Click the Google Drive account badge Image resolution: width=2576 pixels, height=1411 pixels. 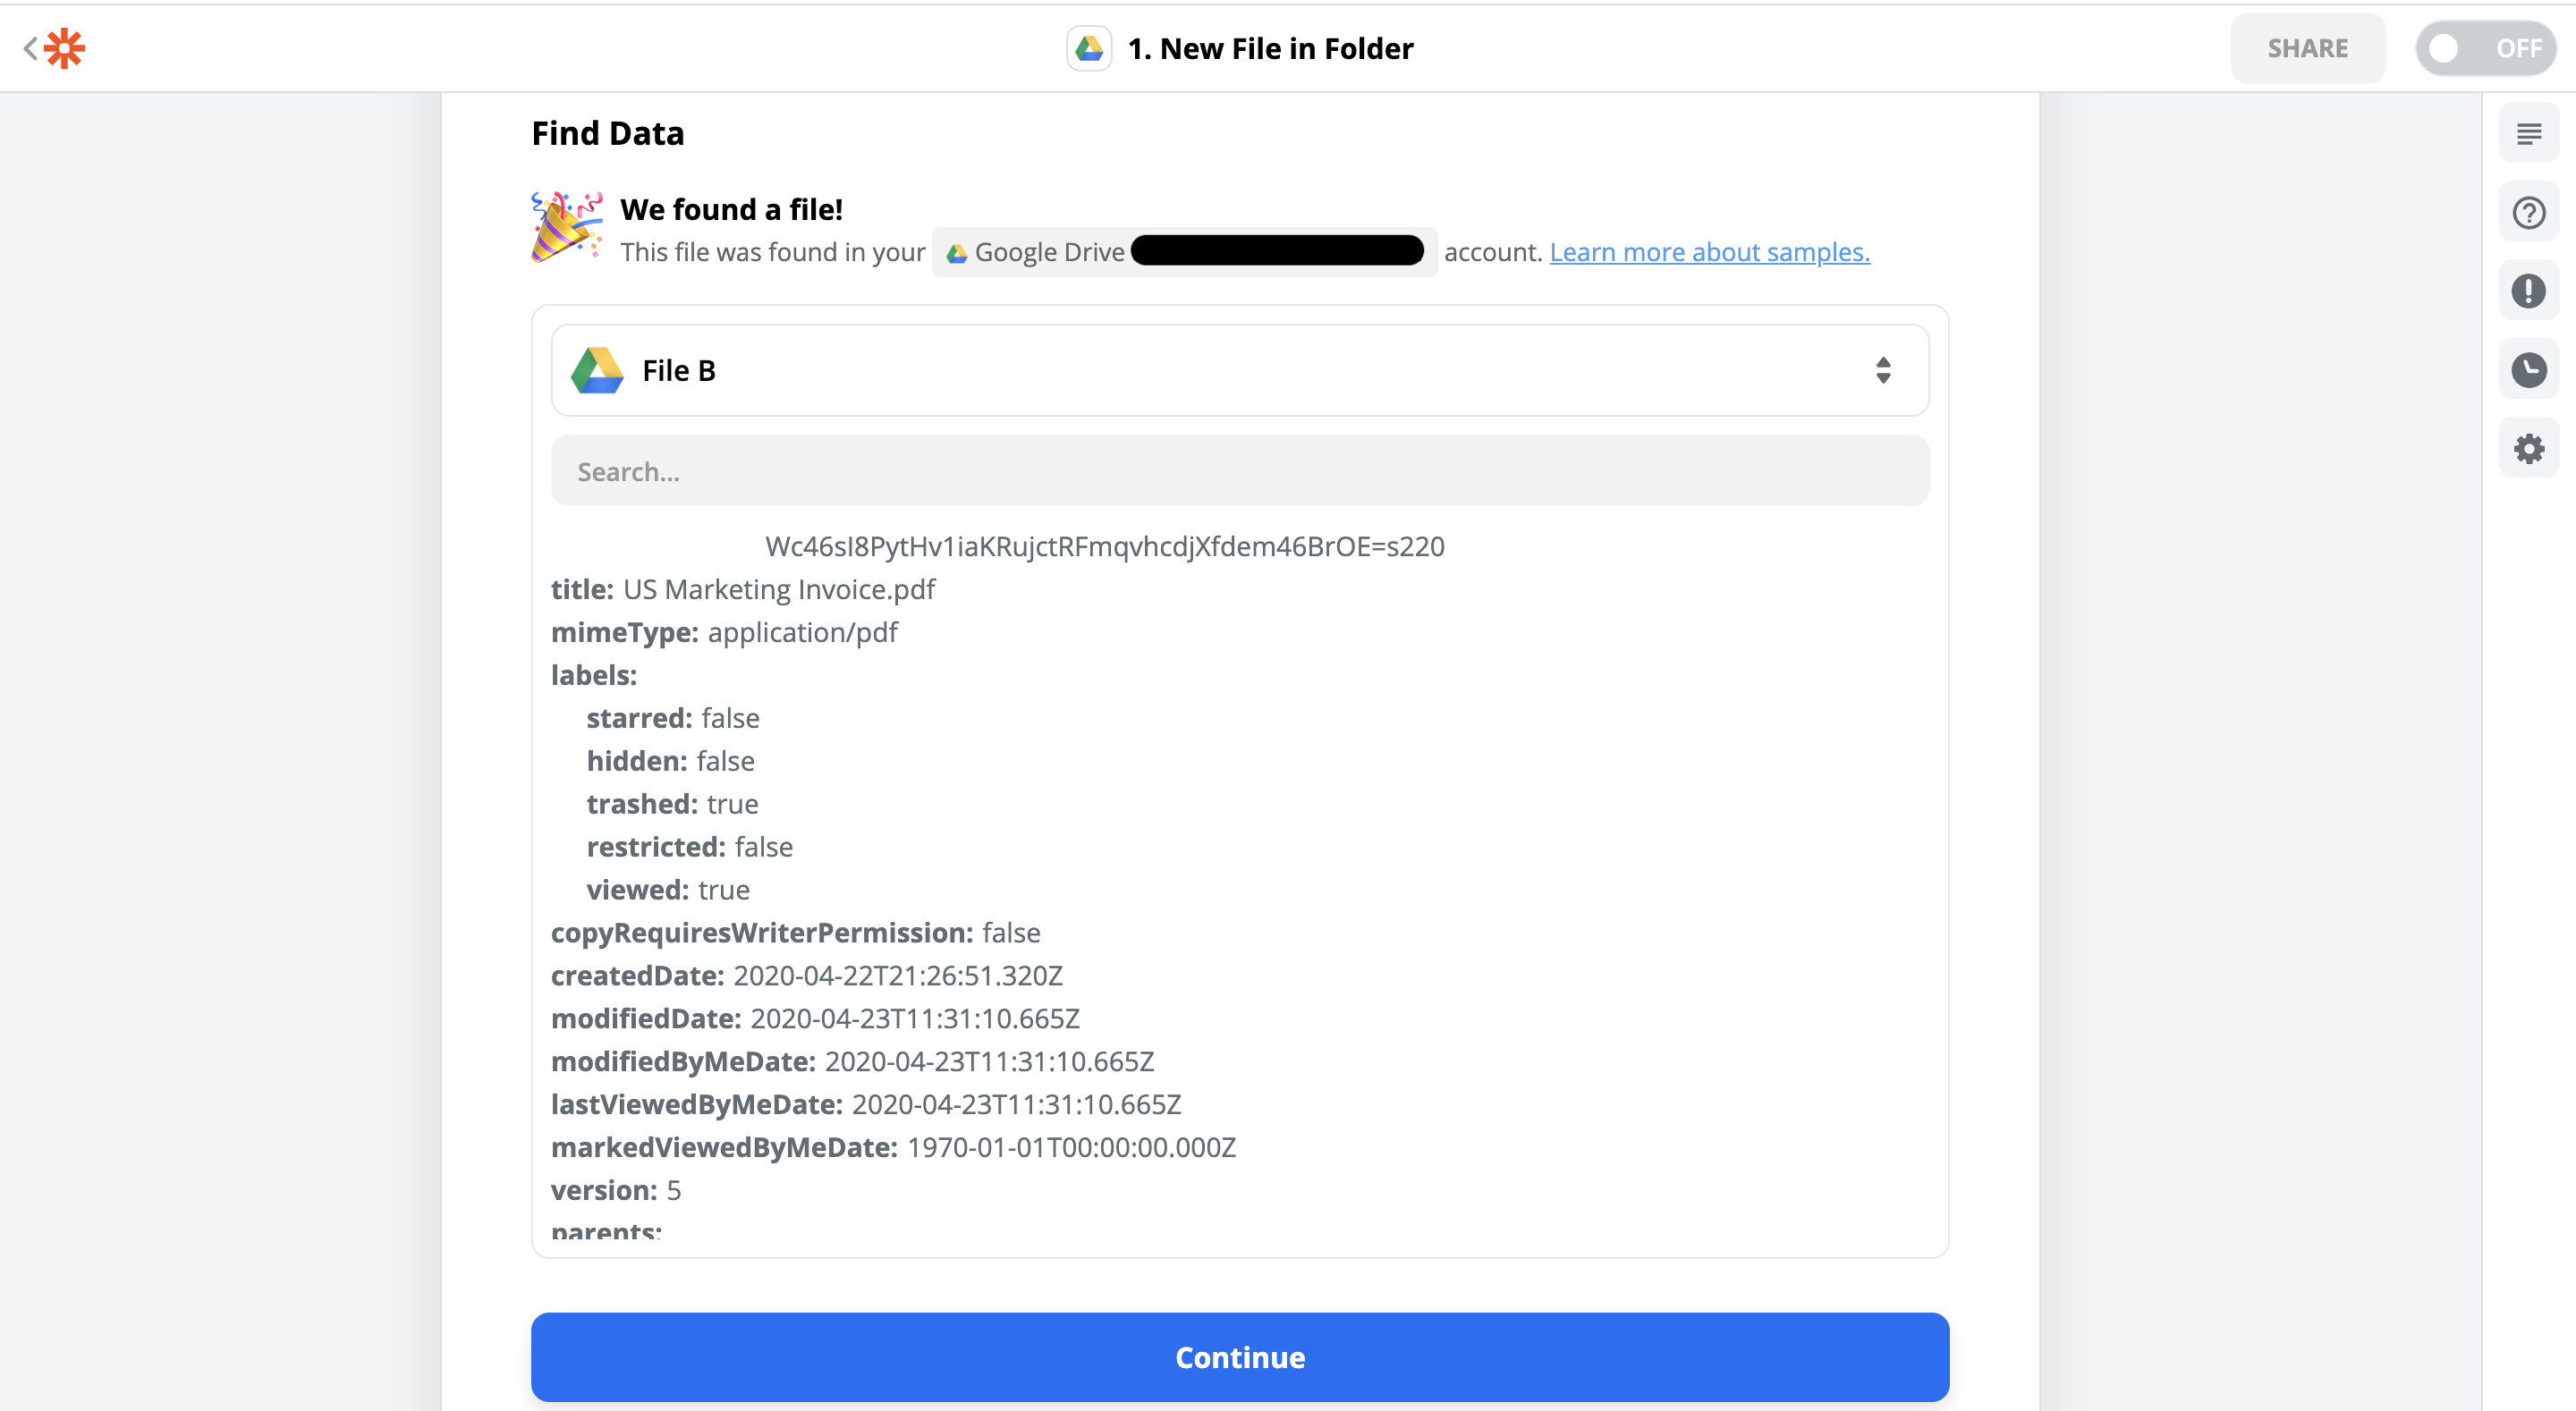point(1183,252)
